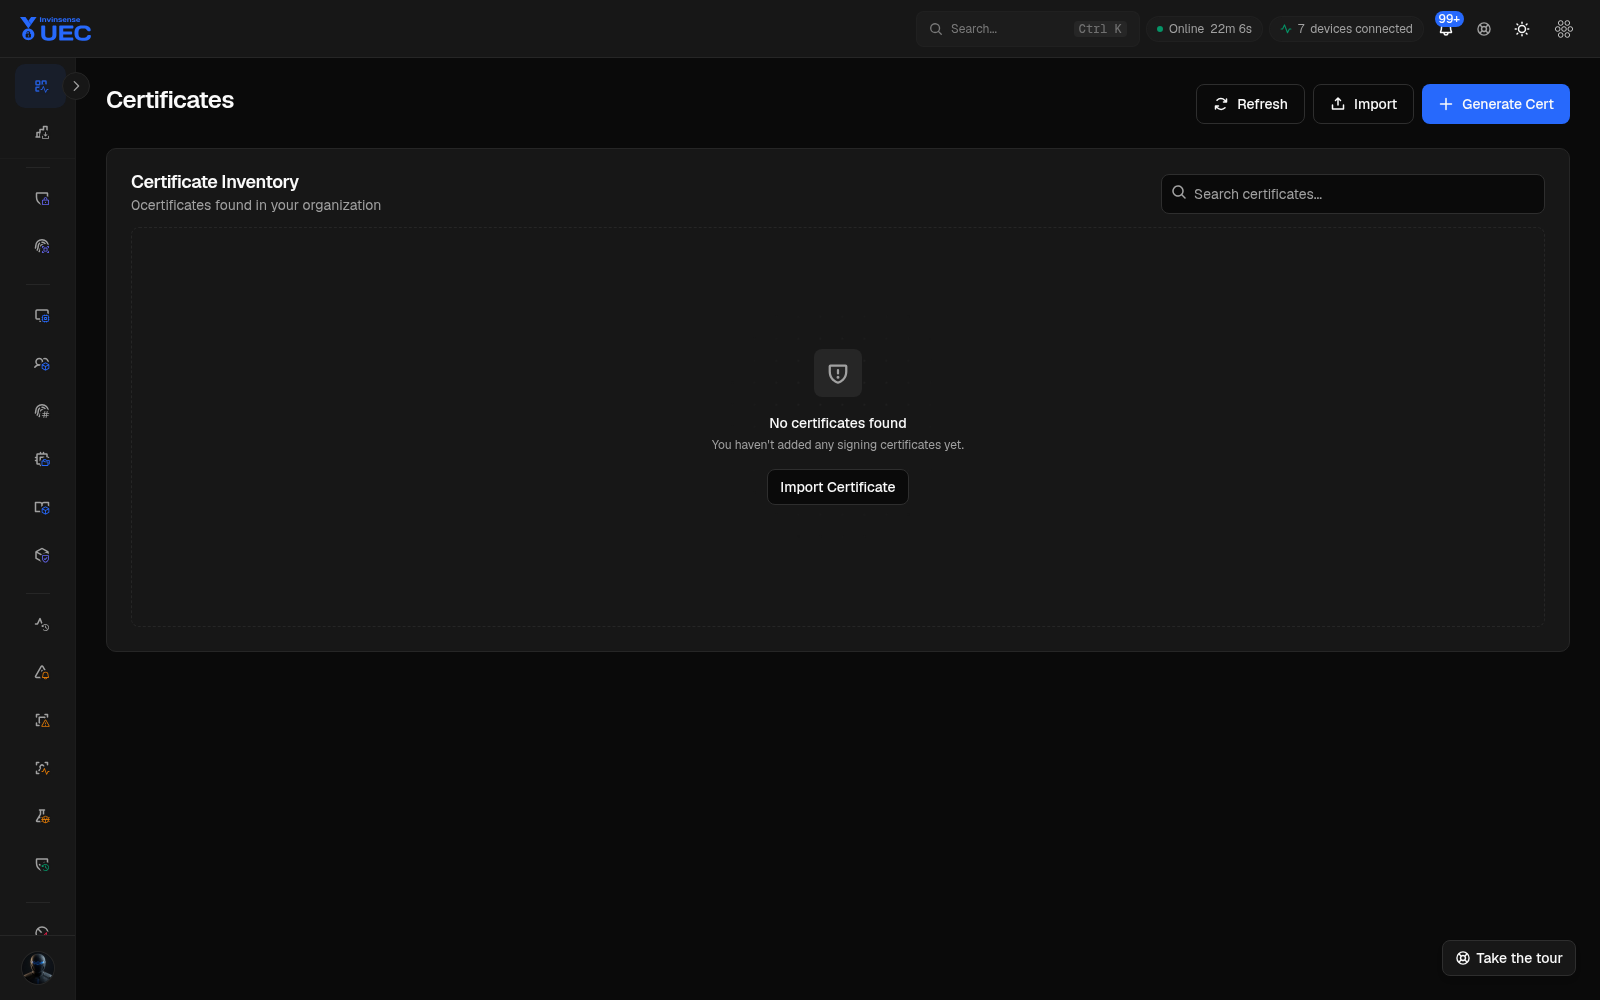The image size is (1600, 1000).
Task: Open the chart-download sidebar icon
Action: 41,132
